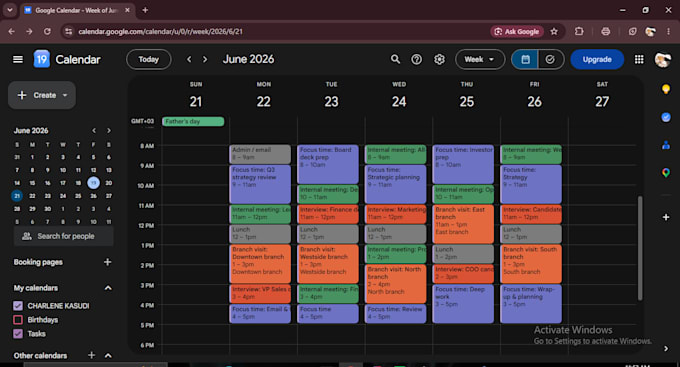Open Google Keep in side panel
This screenshot has width=680, height=367.
[666, 89]
